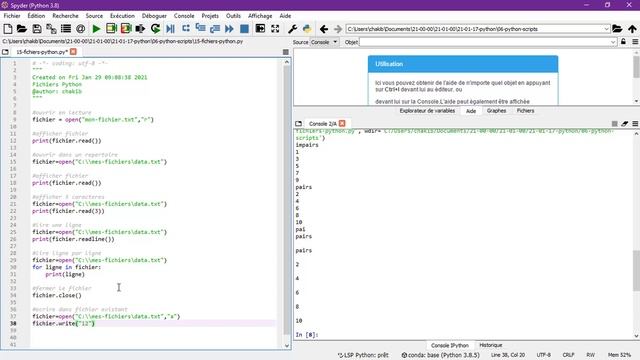
Task: Go back with left arrow
Action: click(324, 29)
